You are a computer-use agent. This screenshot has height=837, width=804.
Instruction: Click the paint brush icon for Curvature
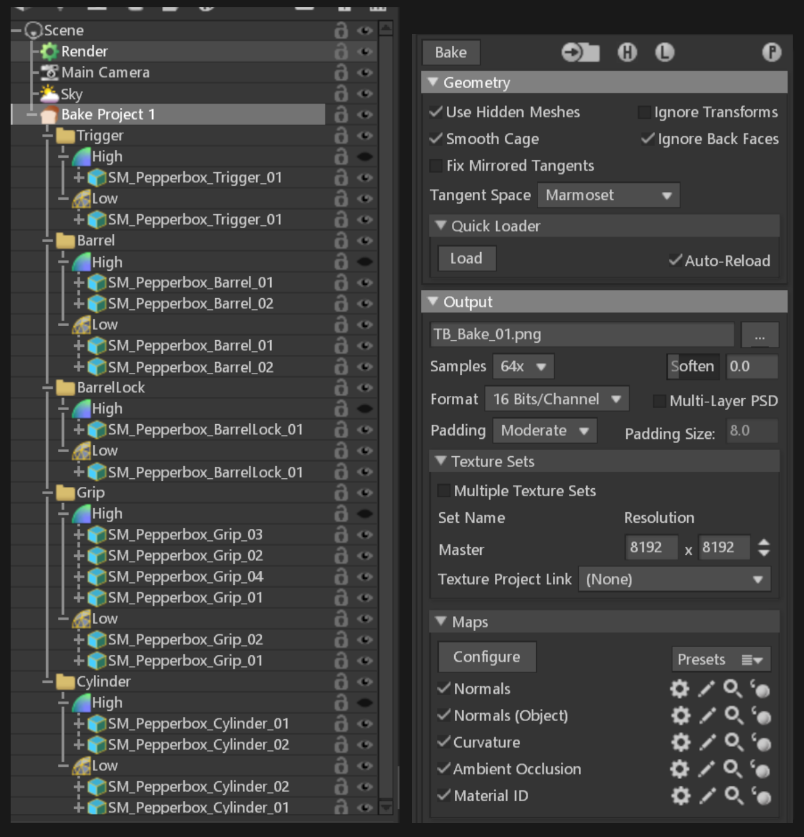[x=706, y=742]
